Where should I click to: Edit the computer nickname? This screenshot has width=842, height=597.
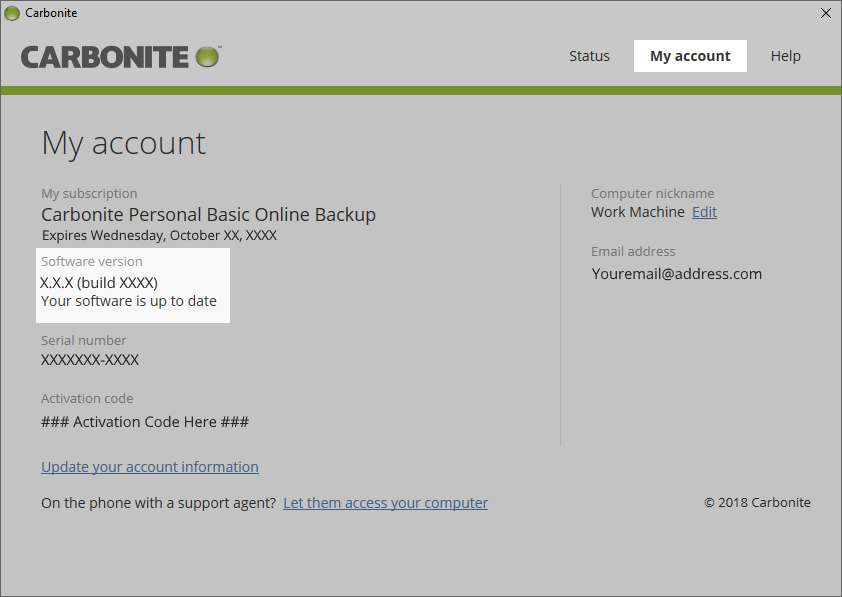click(x=704, y=212)
